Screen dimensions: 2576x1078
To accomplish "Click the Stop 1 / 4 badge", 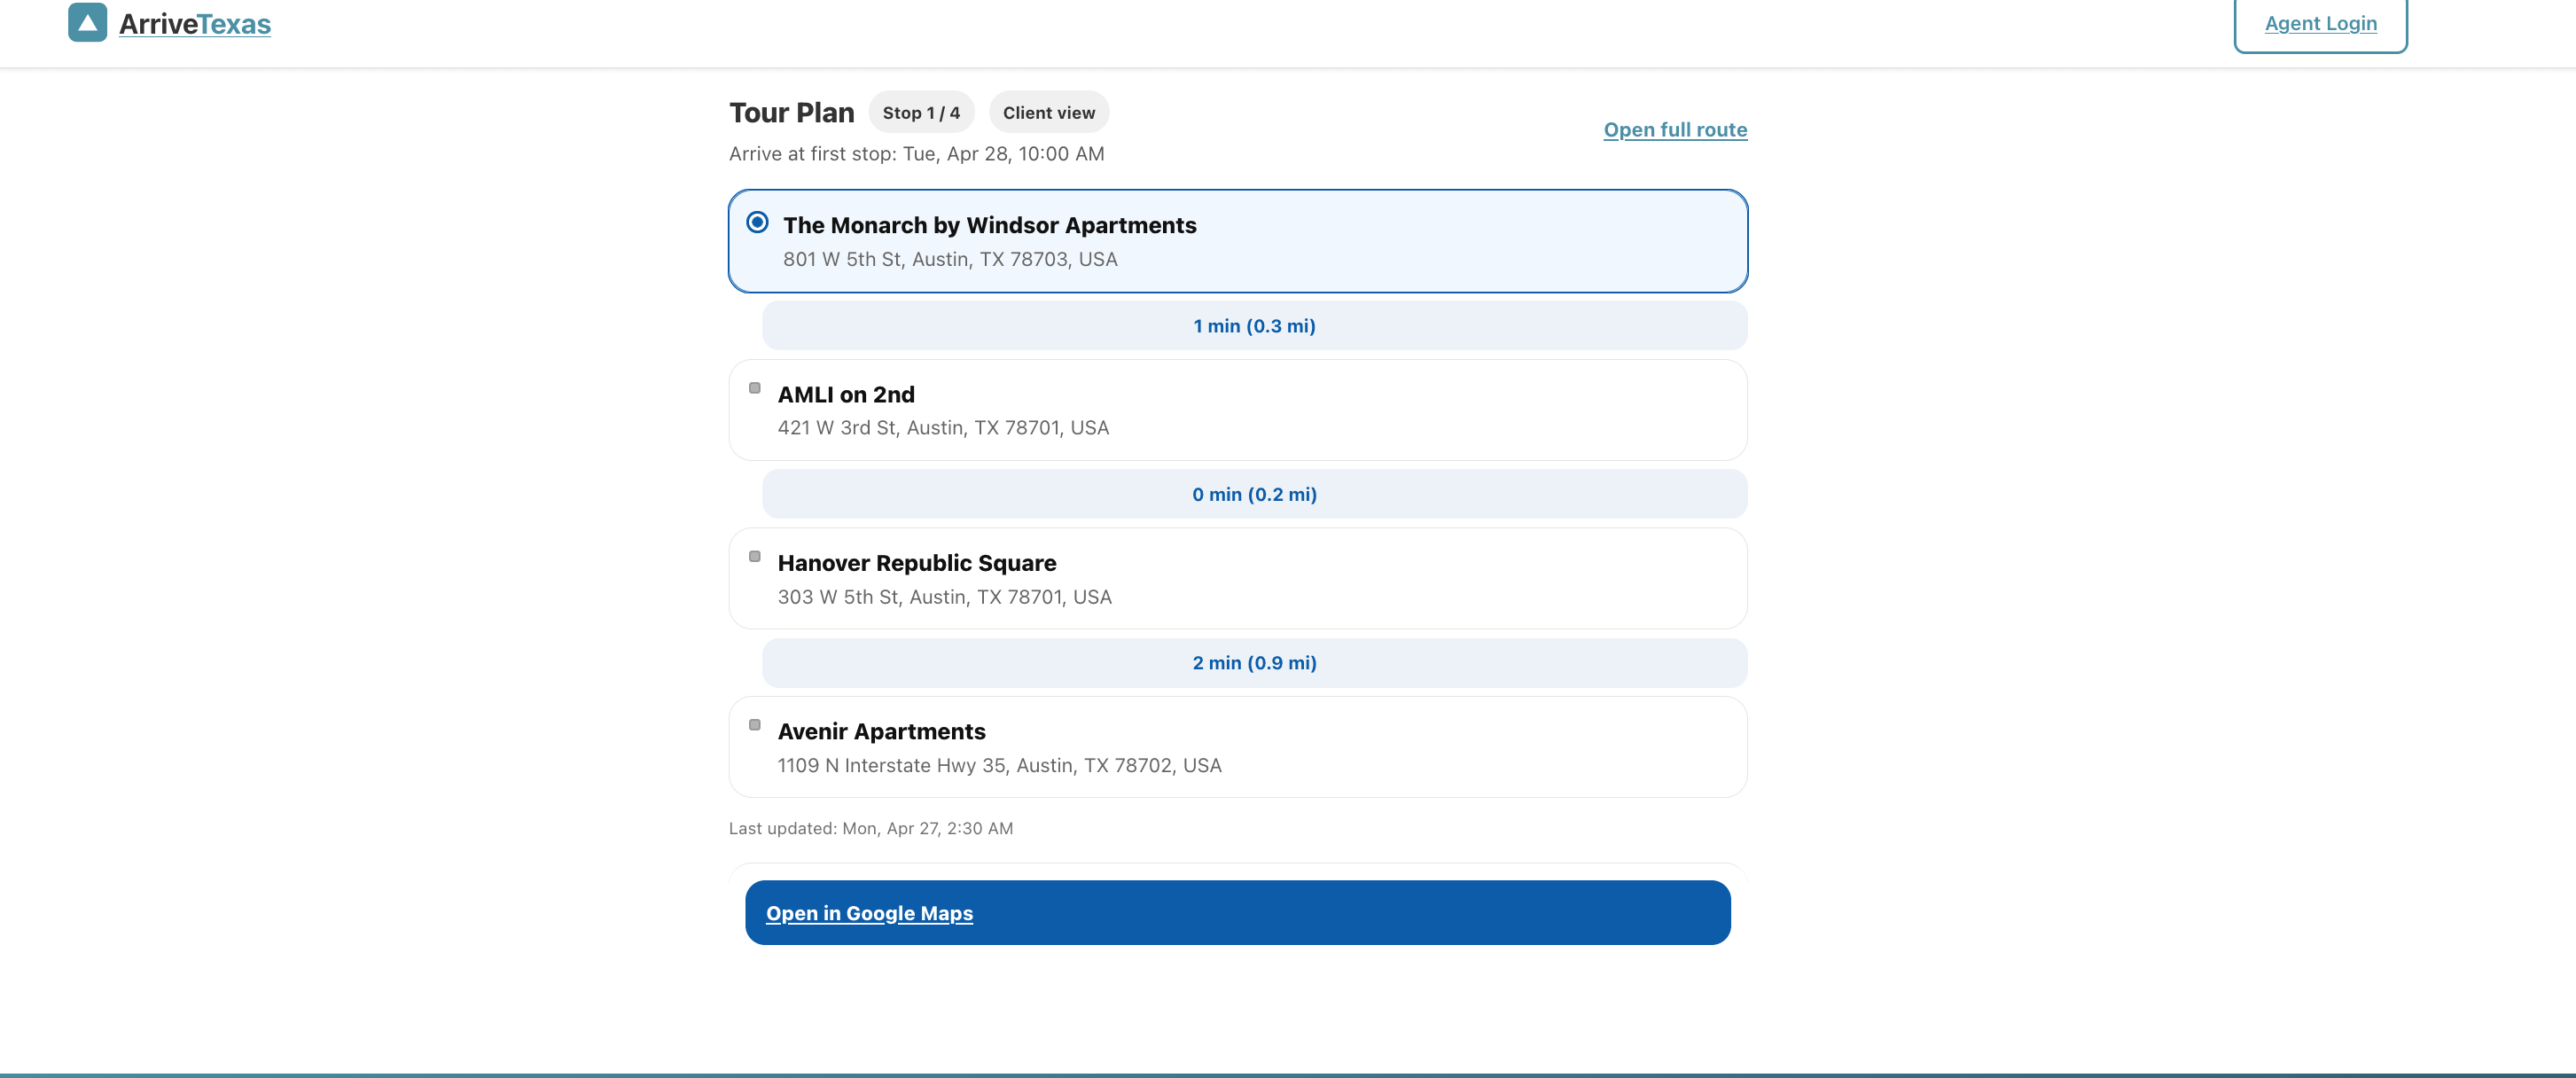I will pyautogui.click(x=921, y=112).
